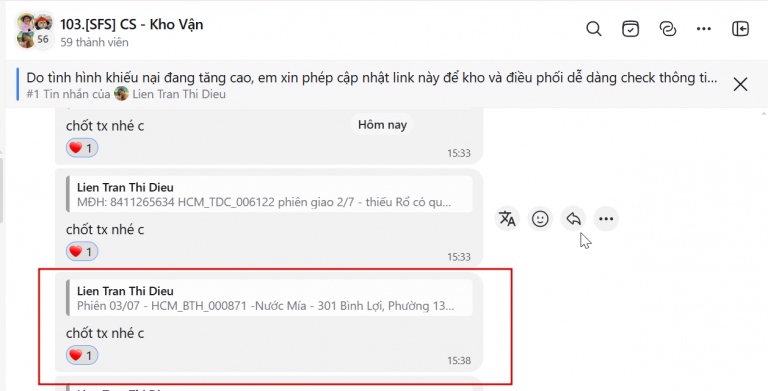
Task: Open group title 103.[SFS] CS - Kho Vận
Action: click(x=132, y=24)
